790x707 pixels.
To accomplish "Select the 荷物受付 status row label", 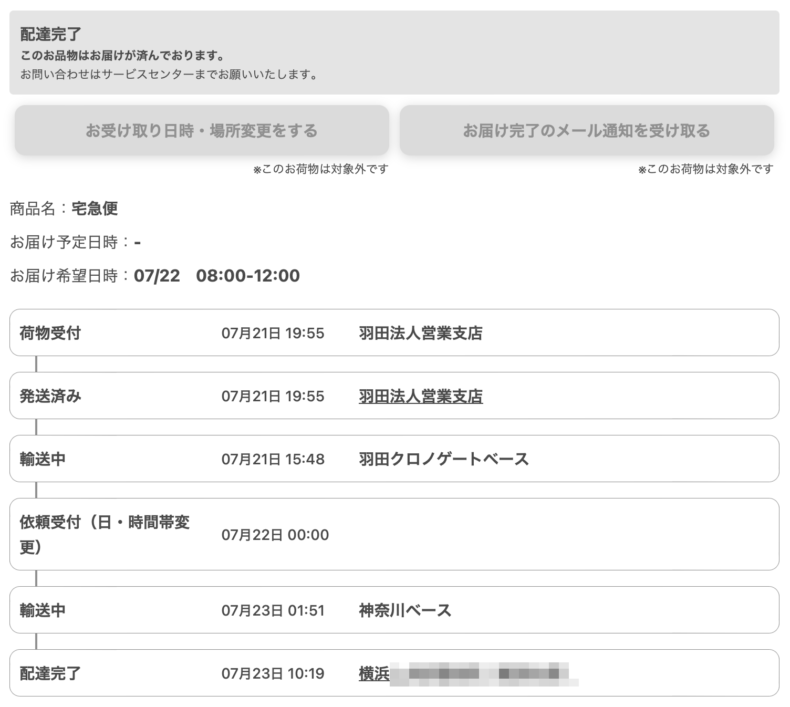I will (50, 333).
